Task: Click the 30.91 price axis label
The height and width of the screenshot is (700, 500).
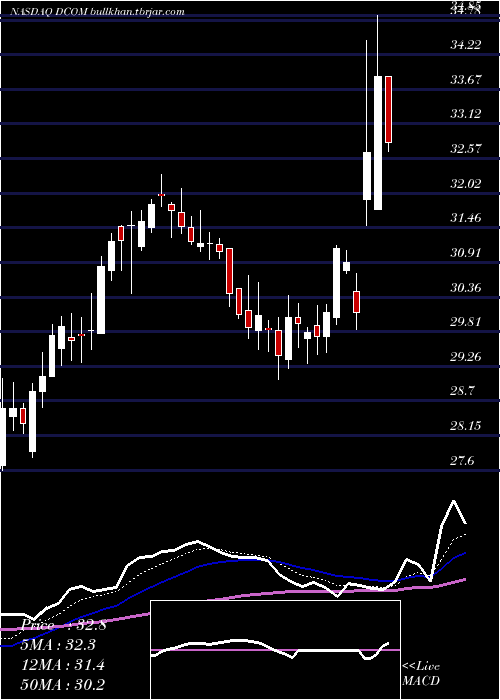Action: [x=466, y=253]
